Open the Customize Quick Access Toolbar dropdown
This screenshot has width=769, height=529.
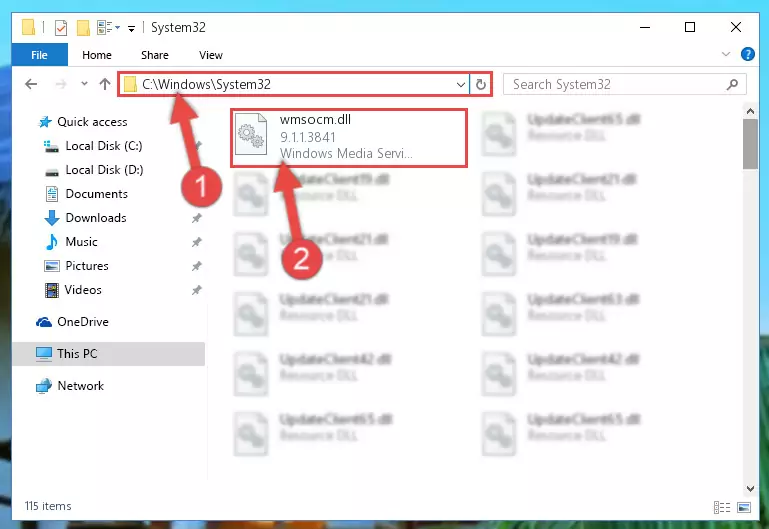click(131, 28)
